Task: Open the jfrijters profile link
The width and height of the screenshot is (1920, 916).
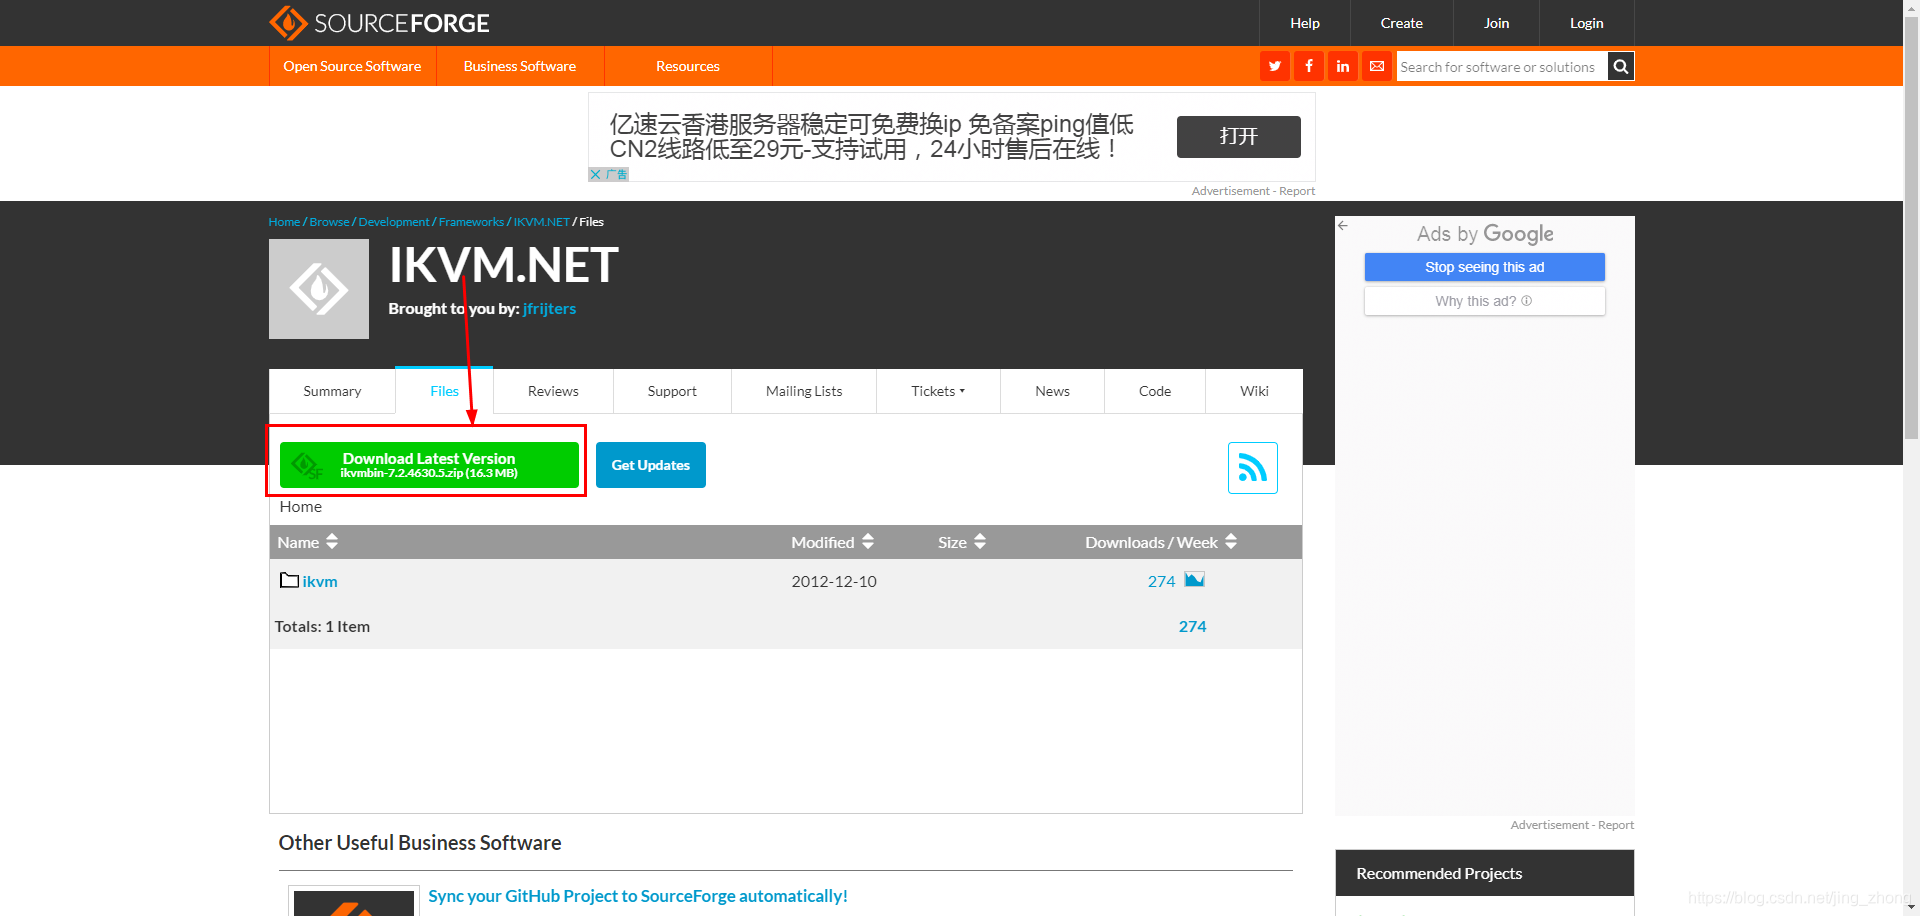Action: [x=549, y=308]
